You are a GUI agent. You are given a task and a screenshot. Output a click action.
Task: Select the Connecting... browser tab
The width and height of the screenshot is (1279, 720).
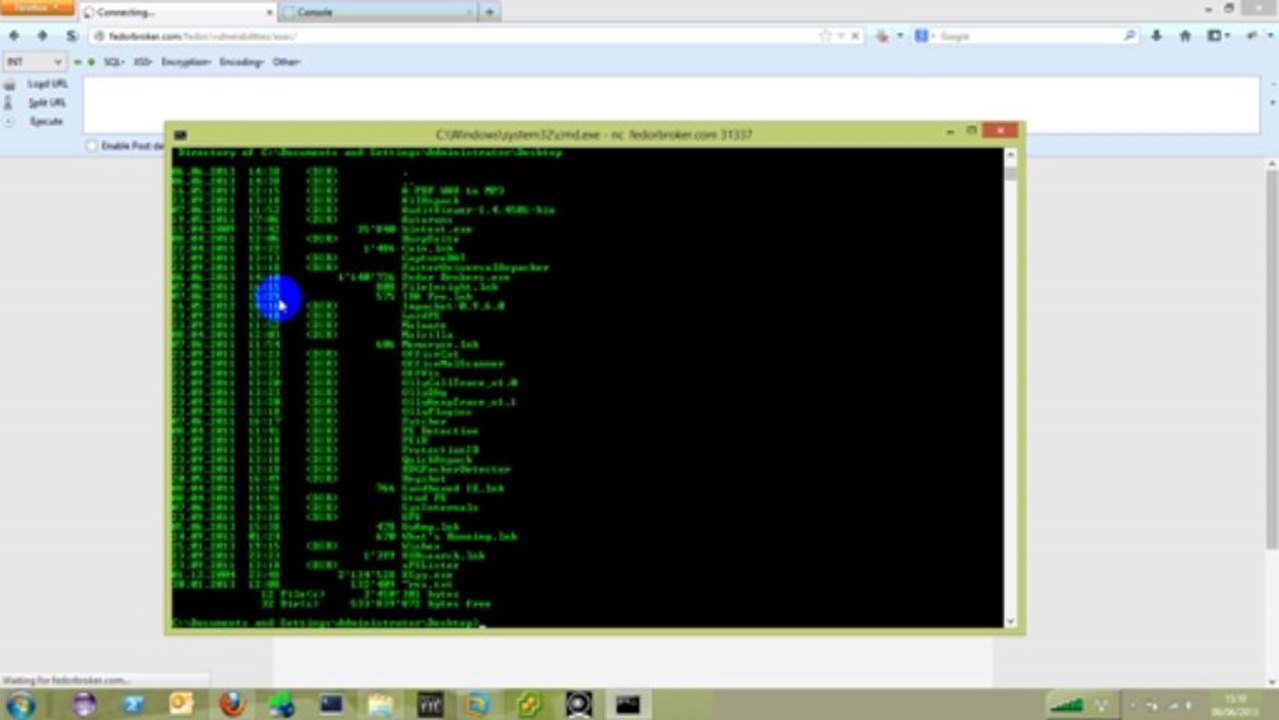(177, 12)
